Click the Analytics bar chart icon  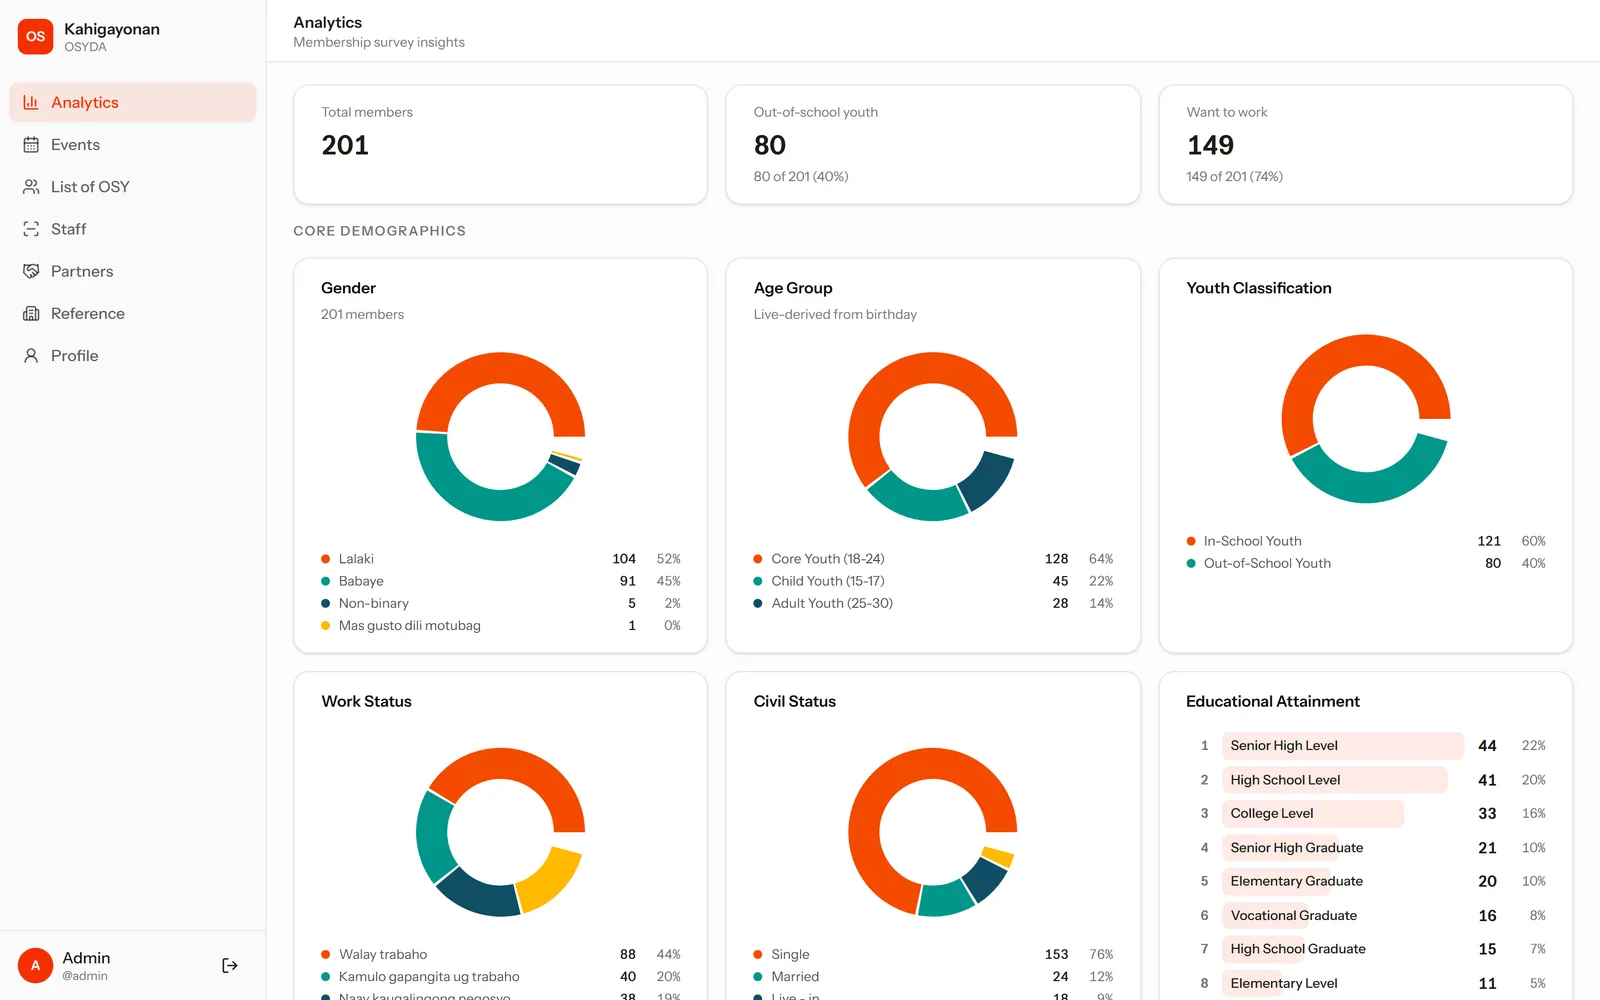(31, 102)
